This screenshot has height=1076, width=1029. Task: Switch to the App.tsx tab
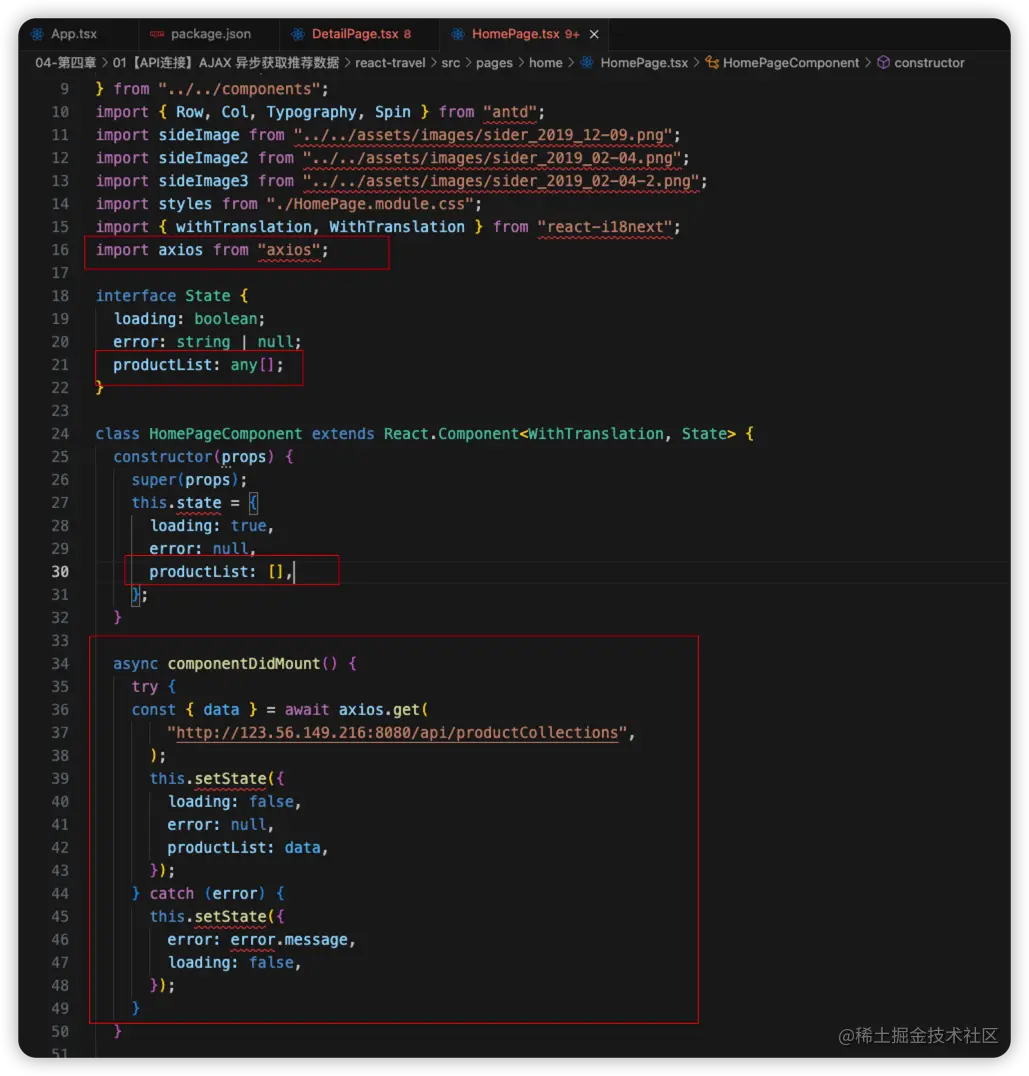tap(74, 34)
